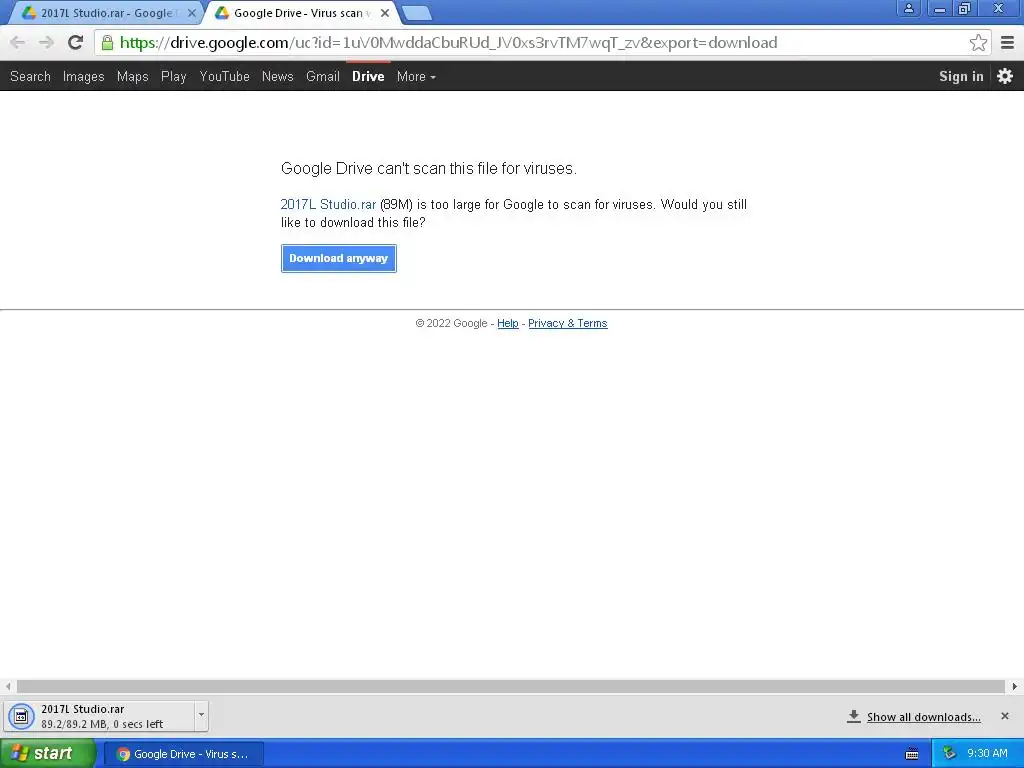Click the horizontal scrollbar track

point(511,686)
